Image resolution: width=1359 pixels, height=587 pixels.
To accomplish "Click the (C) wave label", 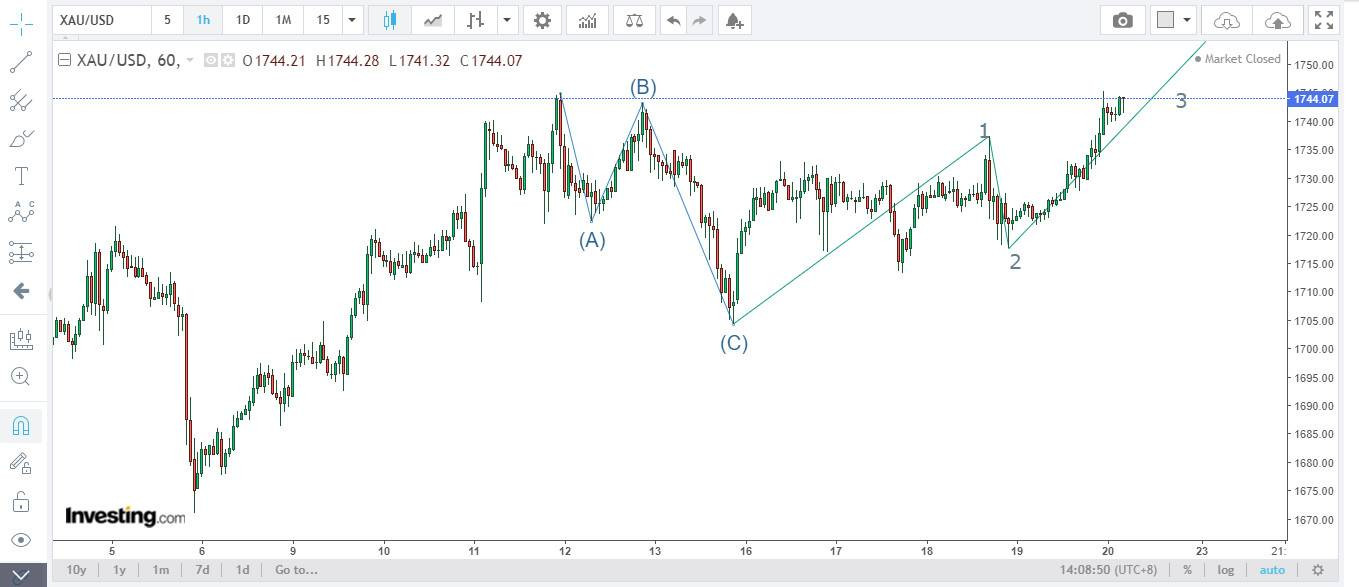I will click(x=734, y=343).
